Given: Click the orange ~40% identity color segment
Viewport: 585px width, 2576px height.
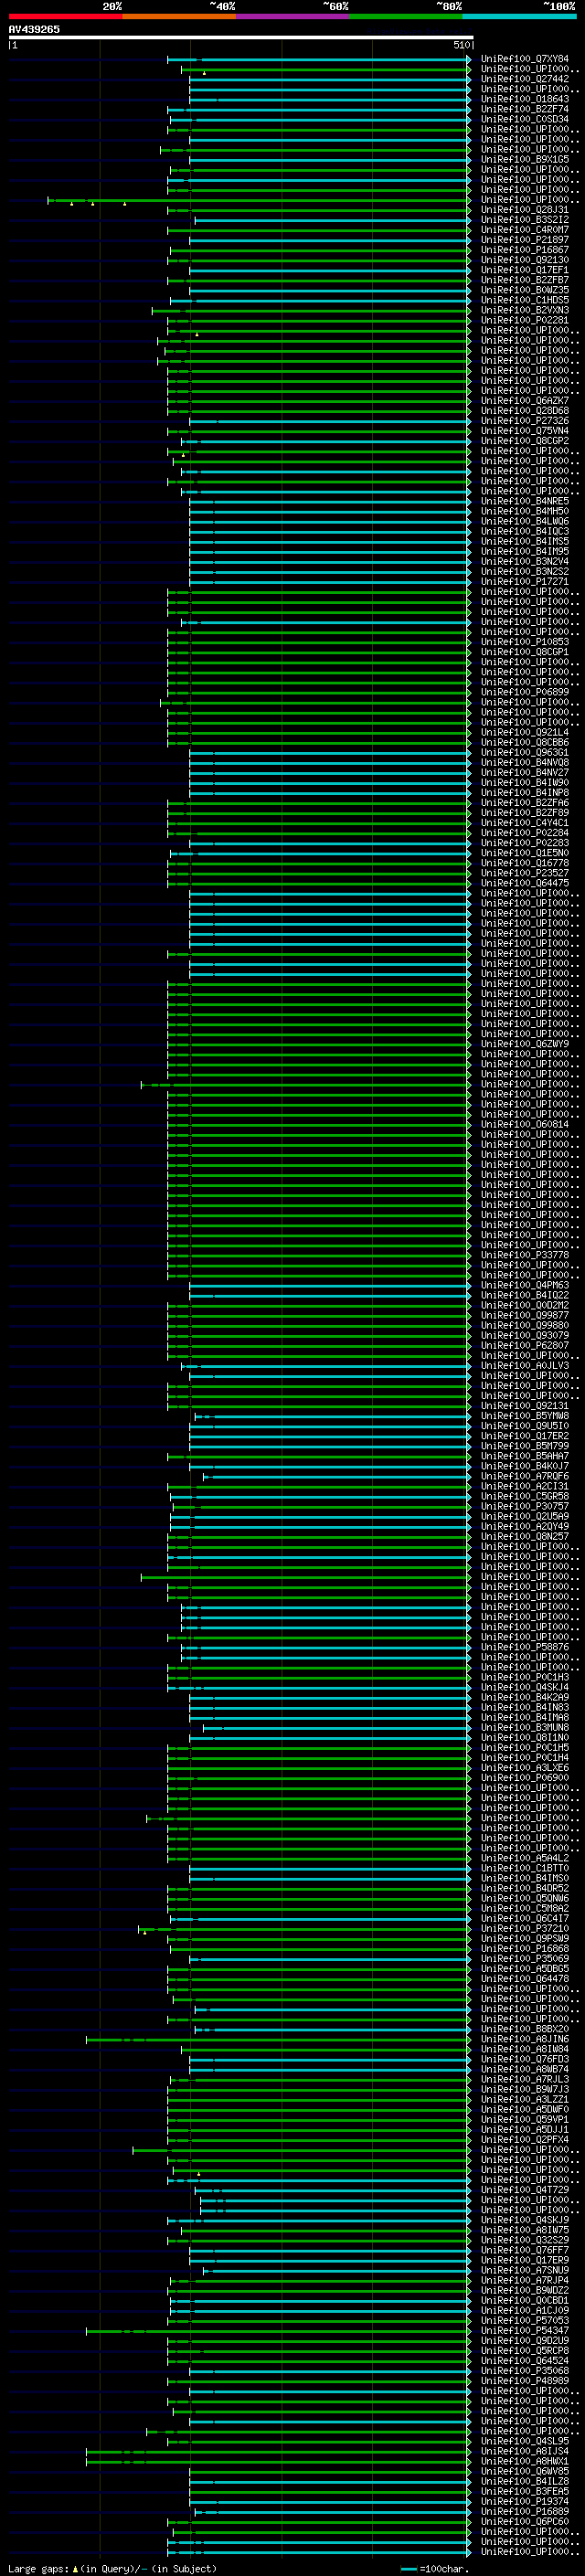Looking at the screenshot, I should click(179, 16).
